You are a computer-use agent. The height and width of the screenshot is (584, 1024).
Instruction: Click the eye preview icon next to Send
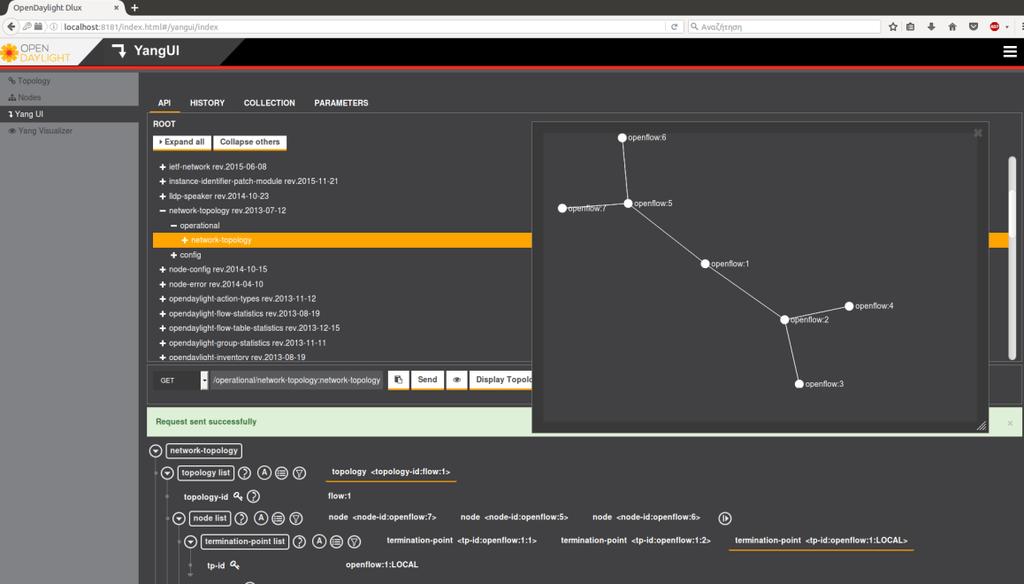coord(456,380)
